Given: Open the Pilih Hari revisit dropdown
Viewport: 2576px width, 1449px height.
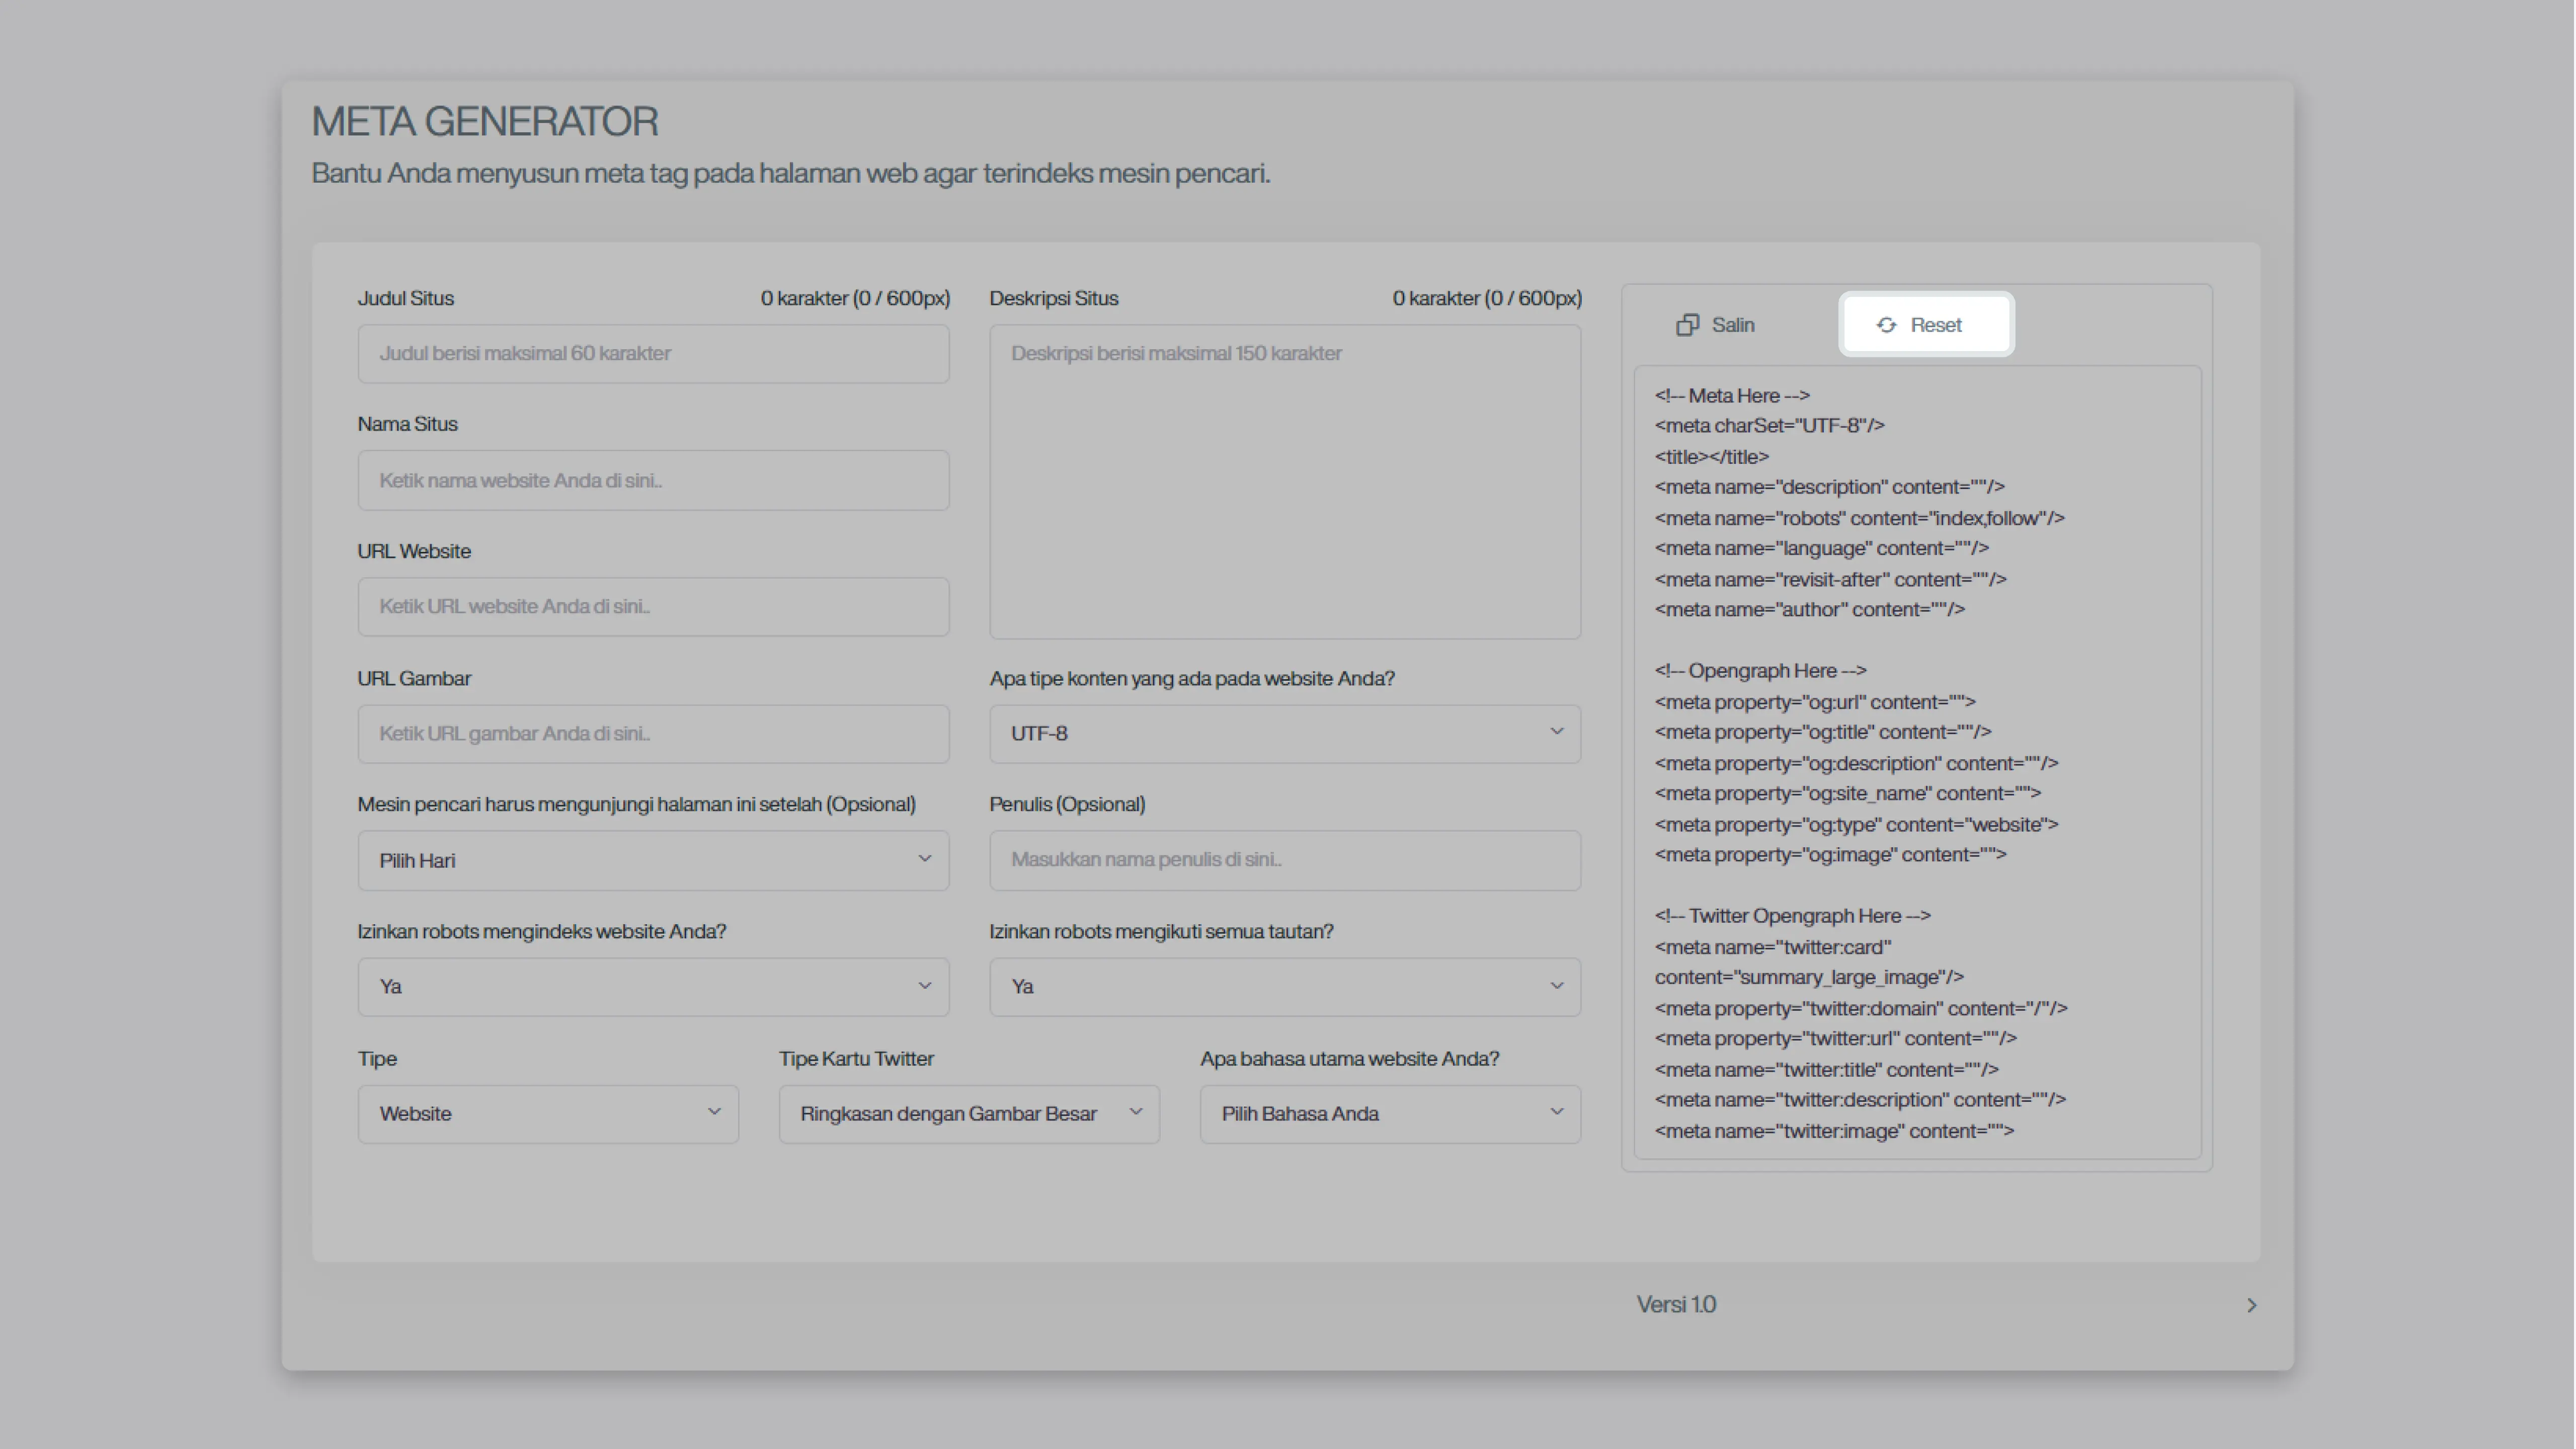Looking at the screenshot, I should [x=653, y=860].
